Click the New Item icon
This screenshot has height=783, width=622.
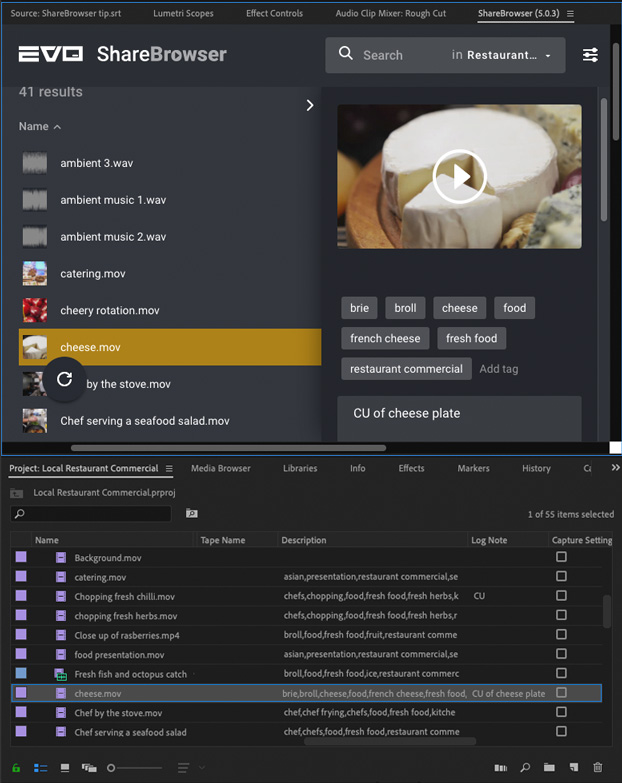click(574, 767)
